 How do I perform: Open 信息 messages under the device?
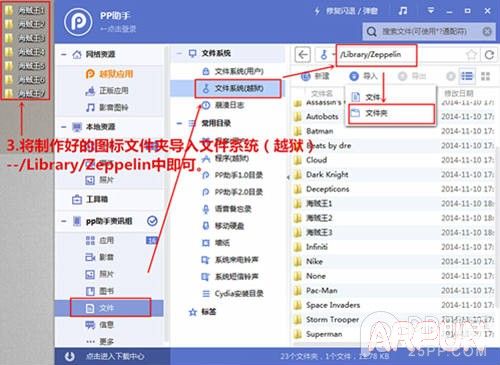[100, 325]
